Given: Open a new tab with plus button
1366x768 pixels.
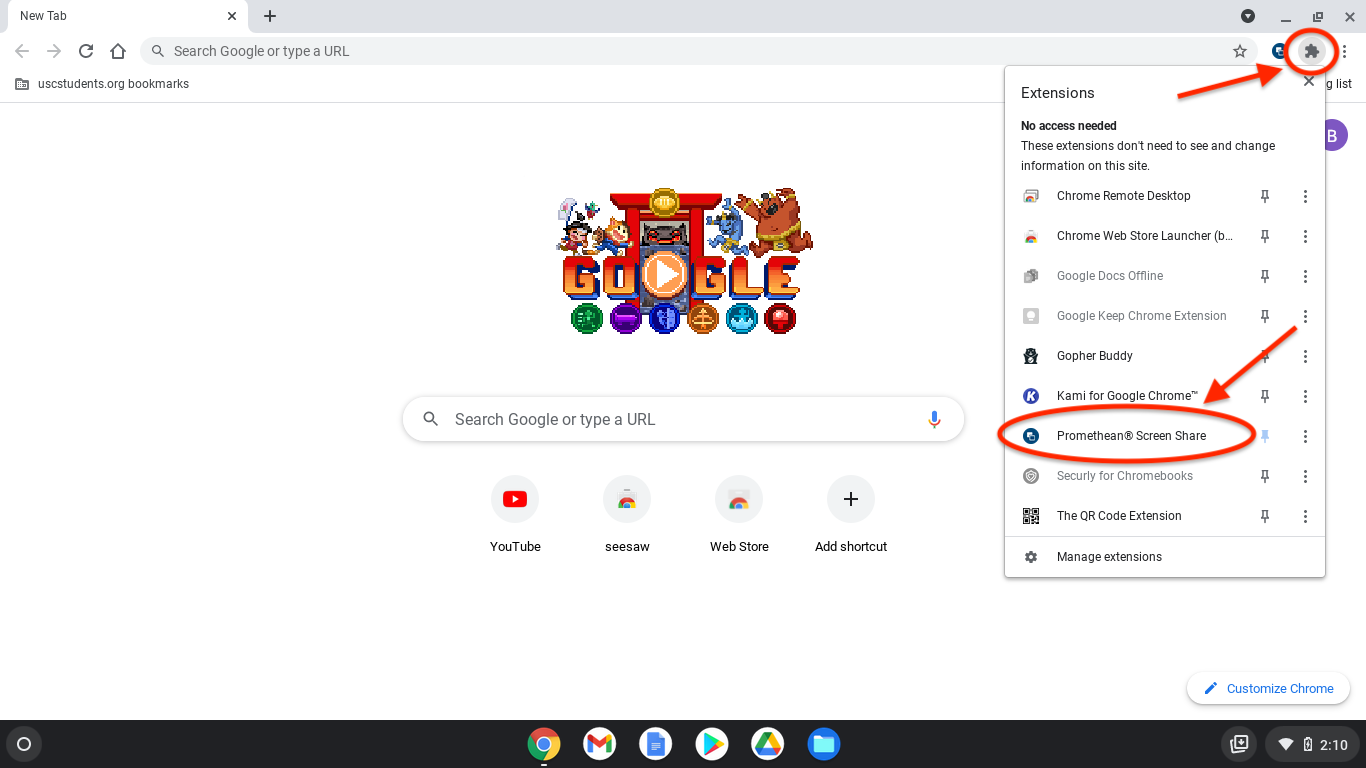Looking at the screenshot, I should click(x=270, y=16).
